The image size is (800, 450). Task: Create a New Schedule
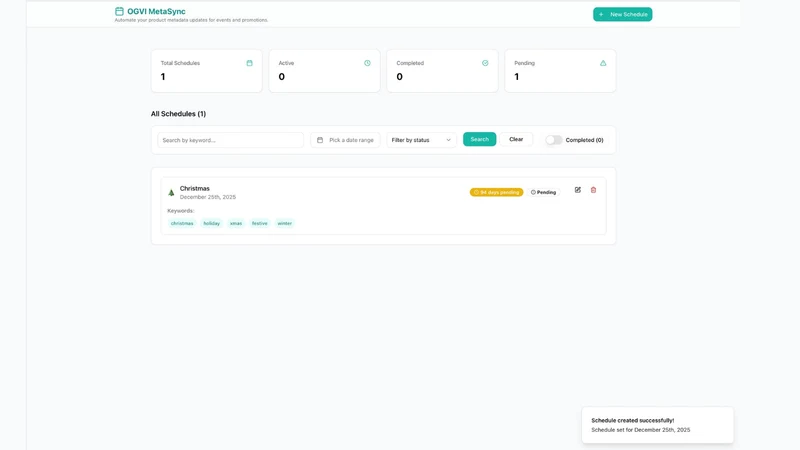point(622,14)
